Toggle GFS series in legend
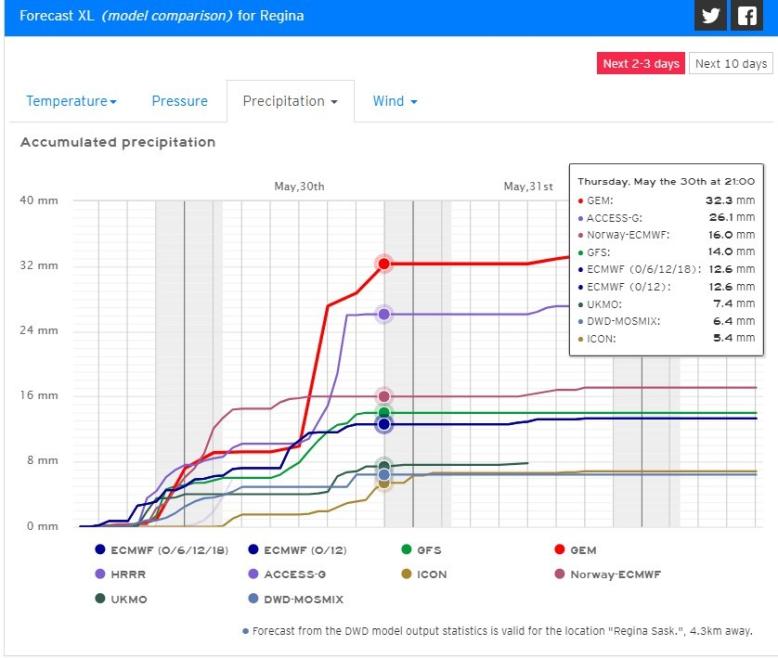The height and width of the screenshot is (658, 778). click(421, 550)
